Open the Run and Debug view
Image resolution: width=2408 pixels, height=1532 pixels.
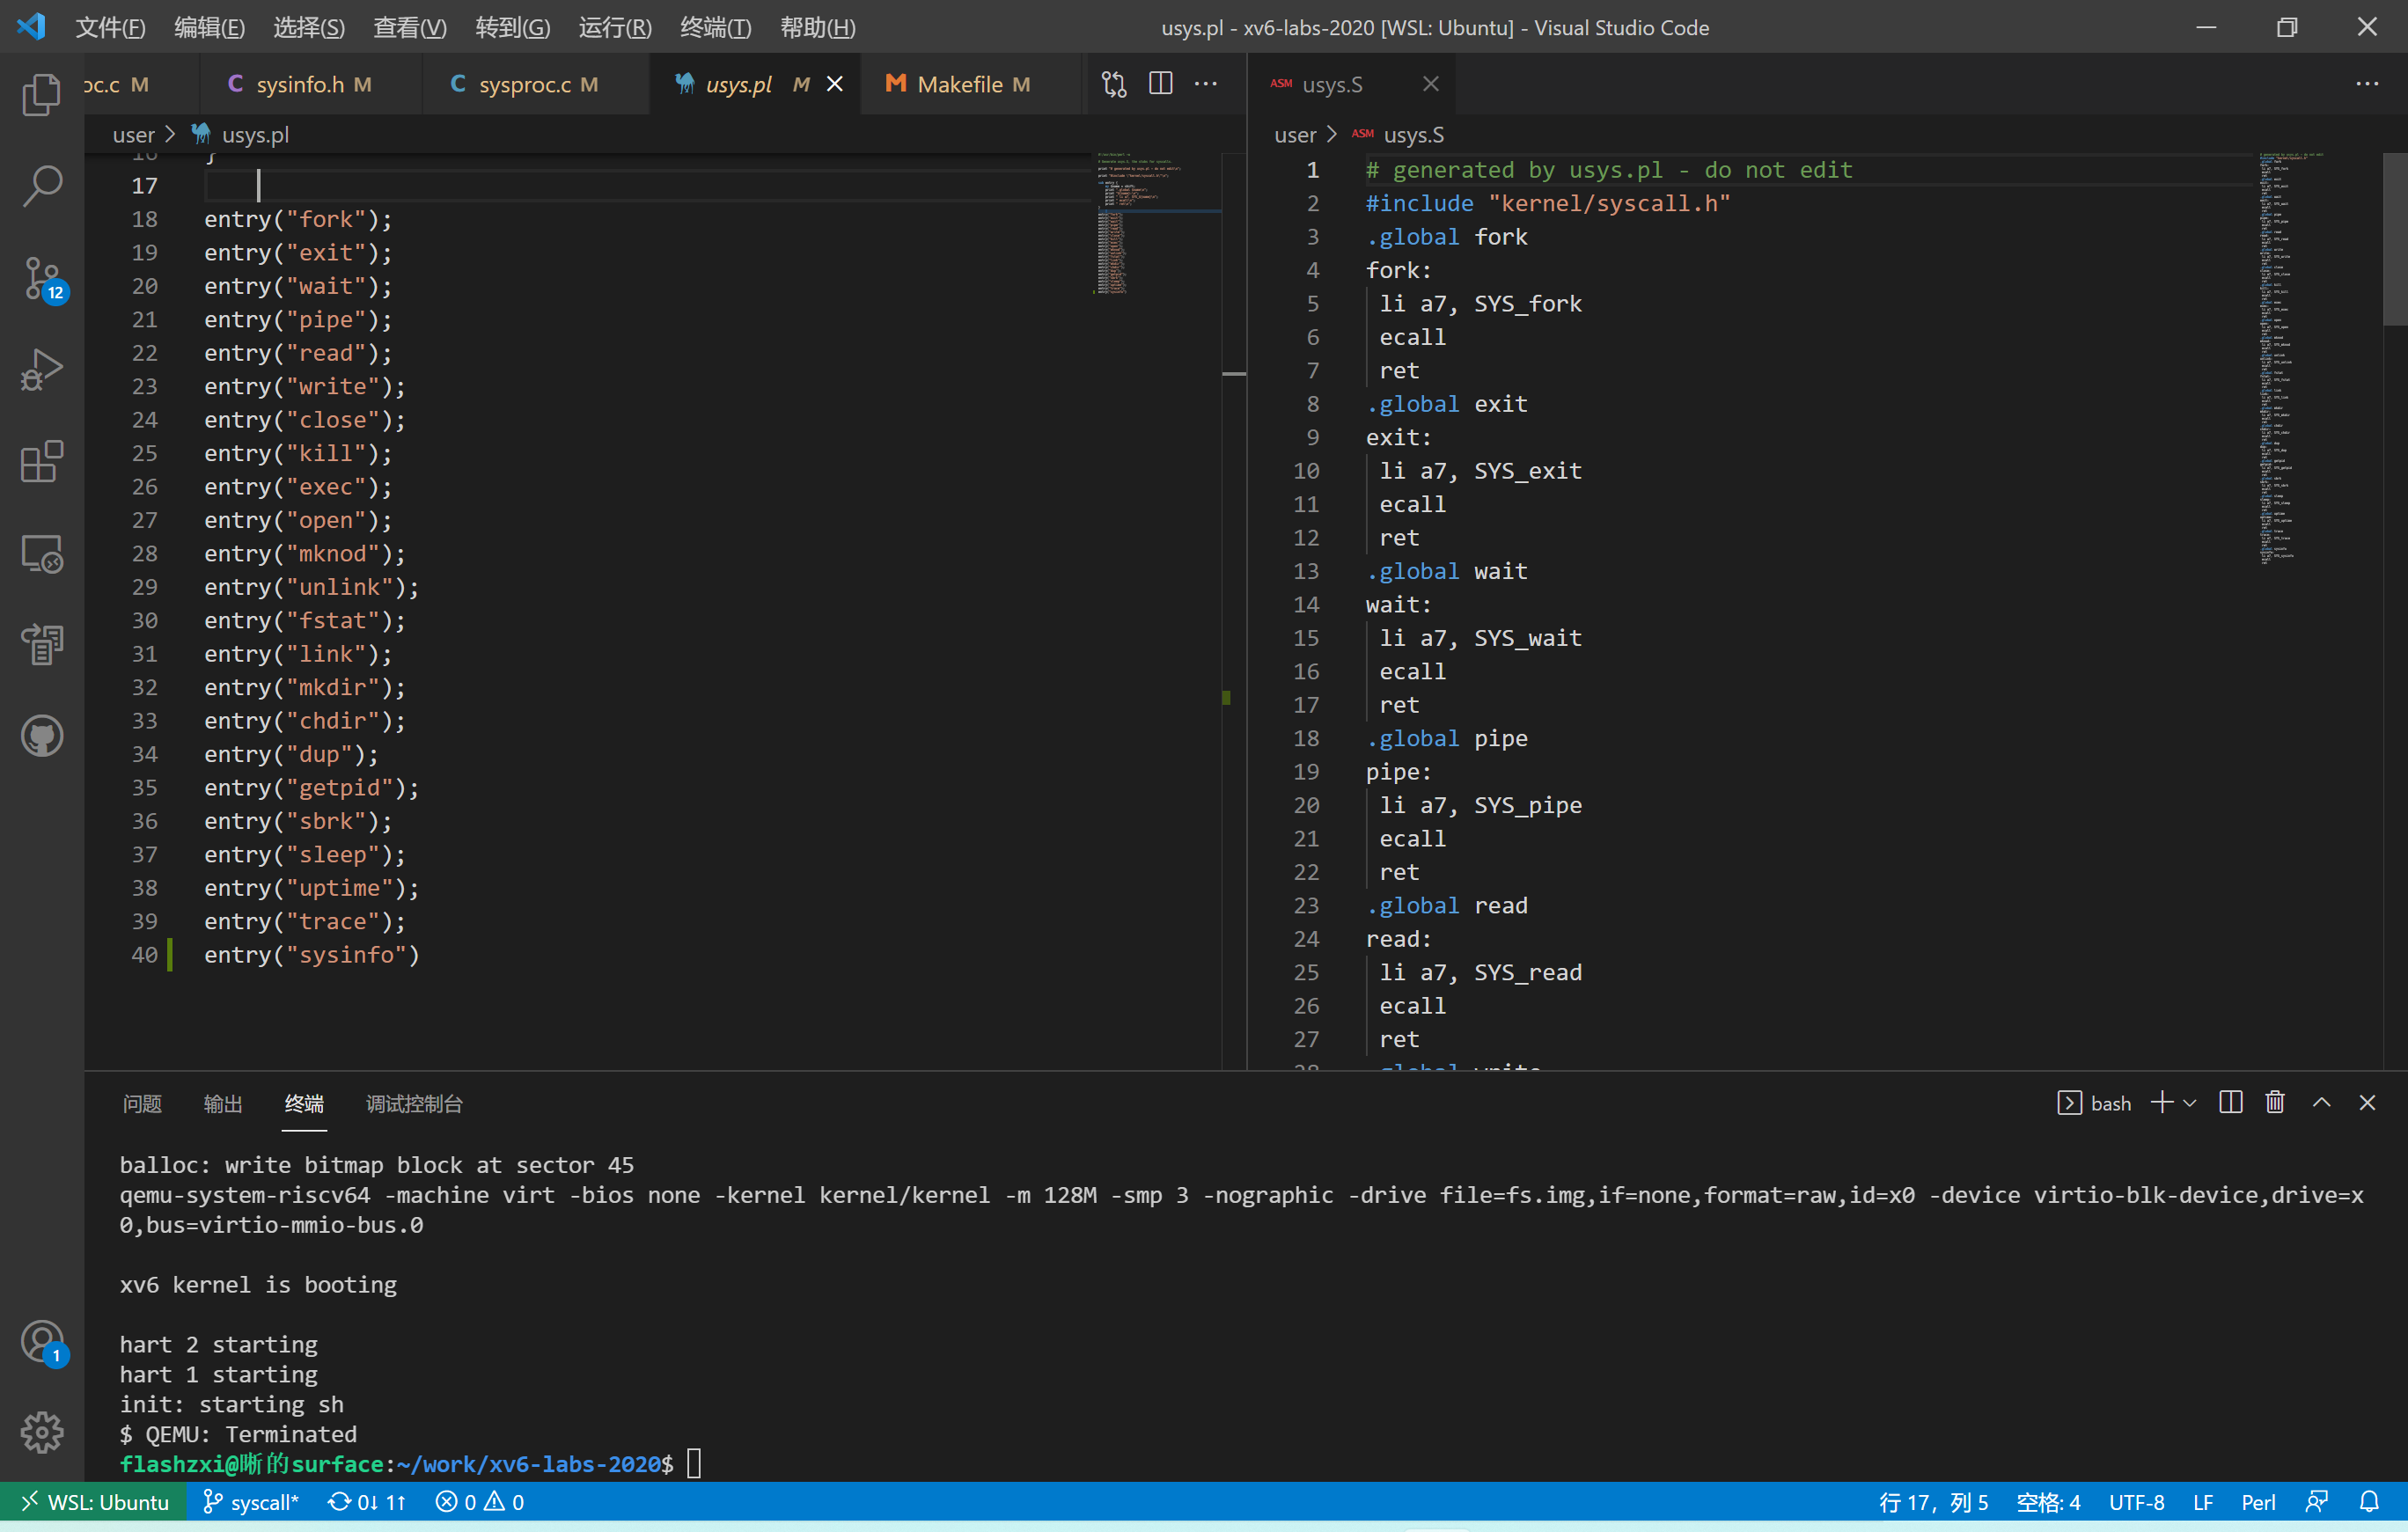point(42,370)
